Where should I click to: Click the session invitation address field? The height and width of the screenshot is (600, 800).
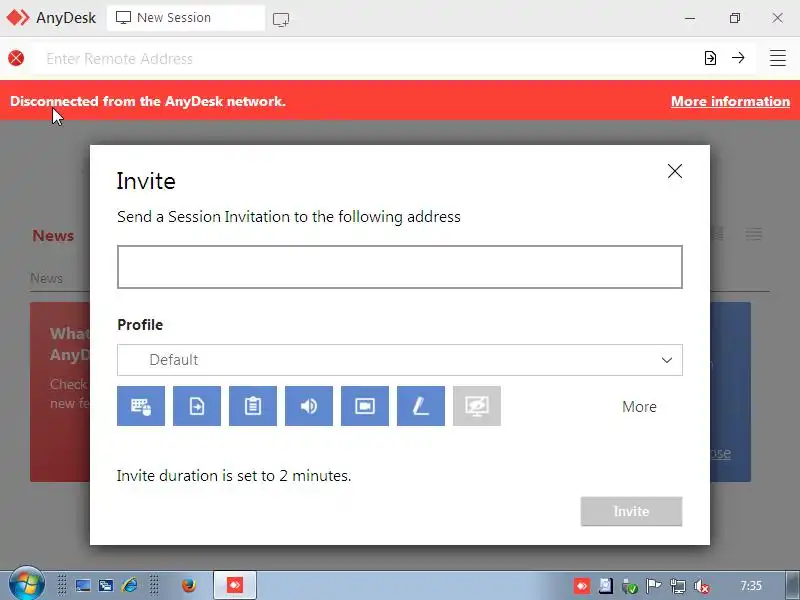[399, 267]
